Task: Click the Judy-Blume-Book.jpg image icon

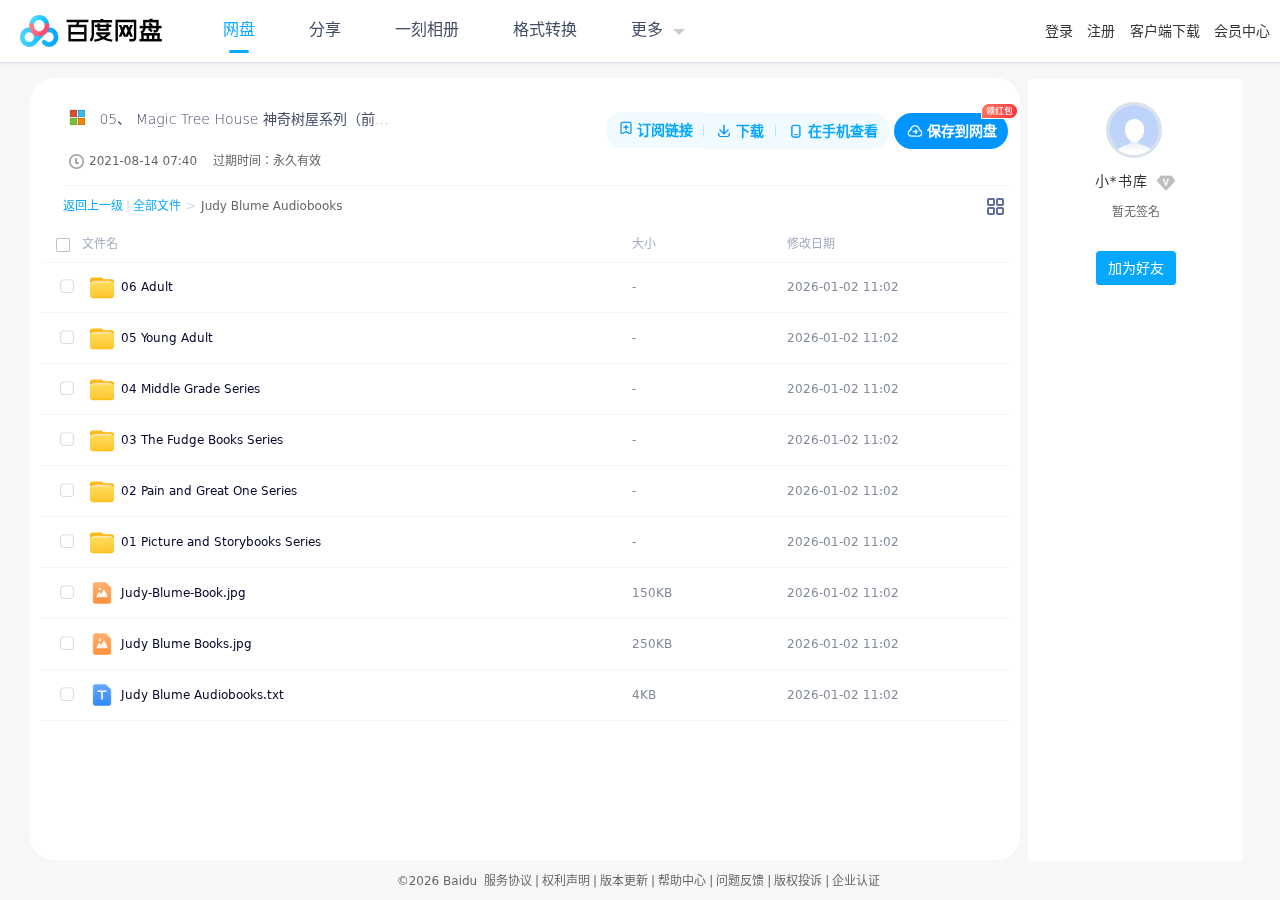Action: pyautogui.click(x=102, y=593)
